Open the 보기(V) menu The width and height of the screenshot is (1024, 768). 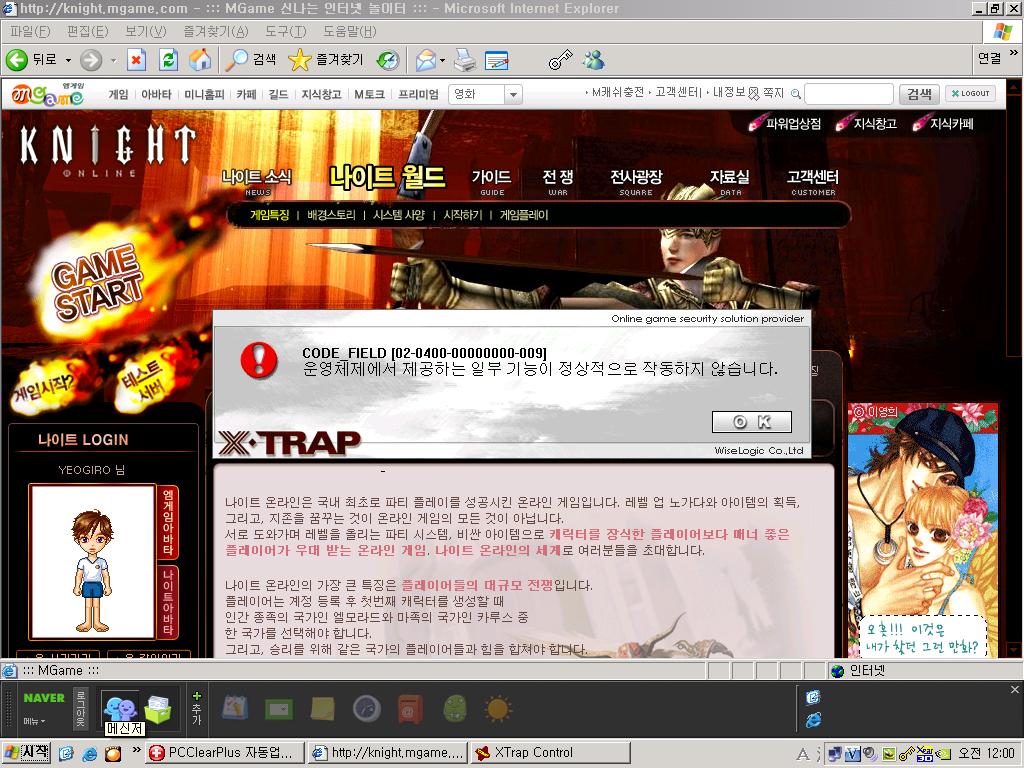(x=146, y=31)
